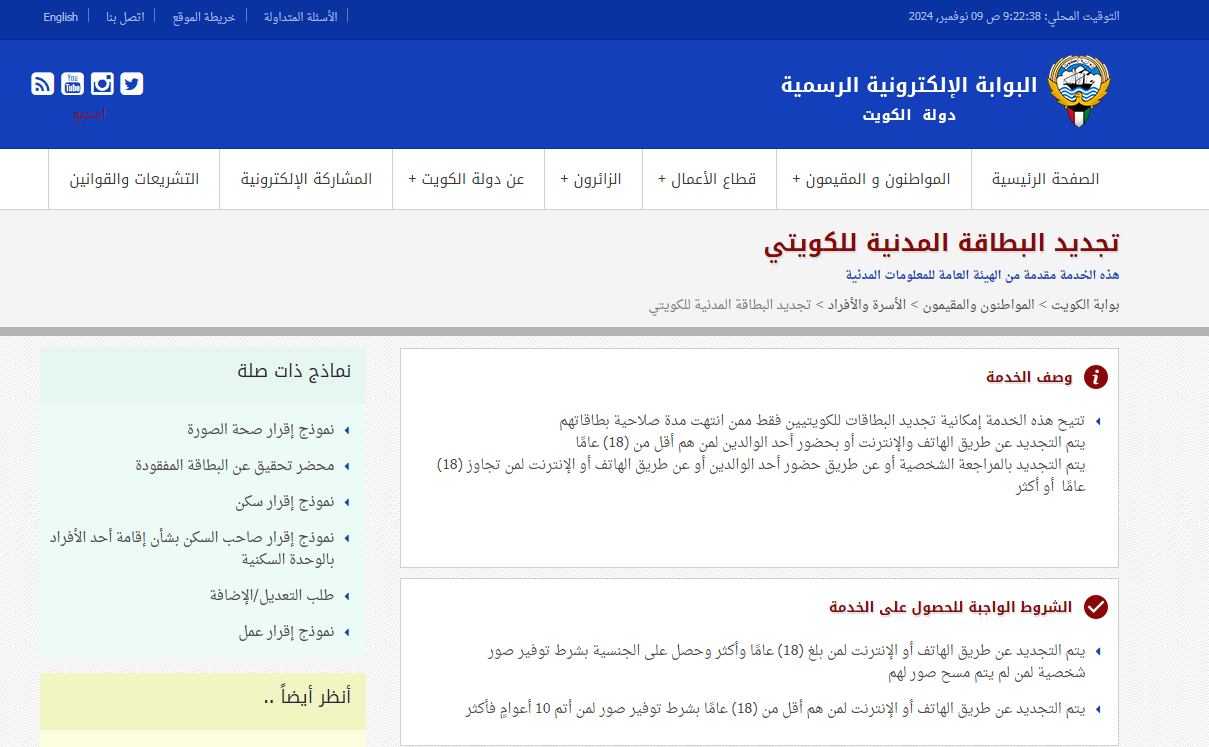
Task: Click the info icon beside وصف الخدمة
Action: pyautogui.click(x=1096, y=377)
